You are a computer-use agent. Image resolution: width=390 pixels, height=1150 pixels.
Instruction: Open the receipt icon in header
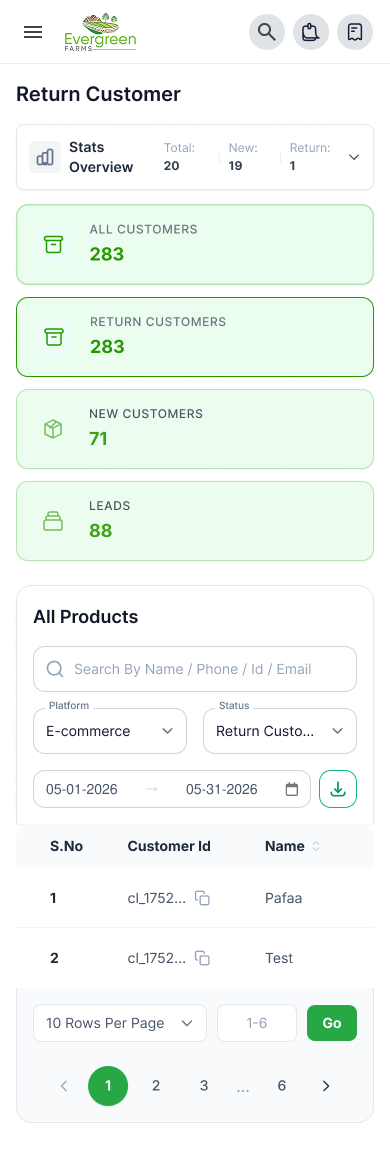tap(355, 32)
